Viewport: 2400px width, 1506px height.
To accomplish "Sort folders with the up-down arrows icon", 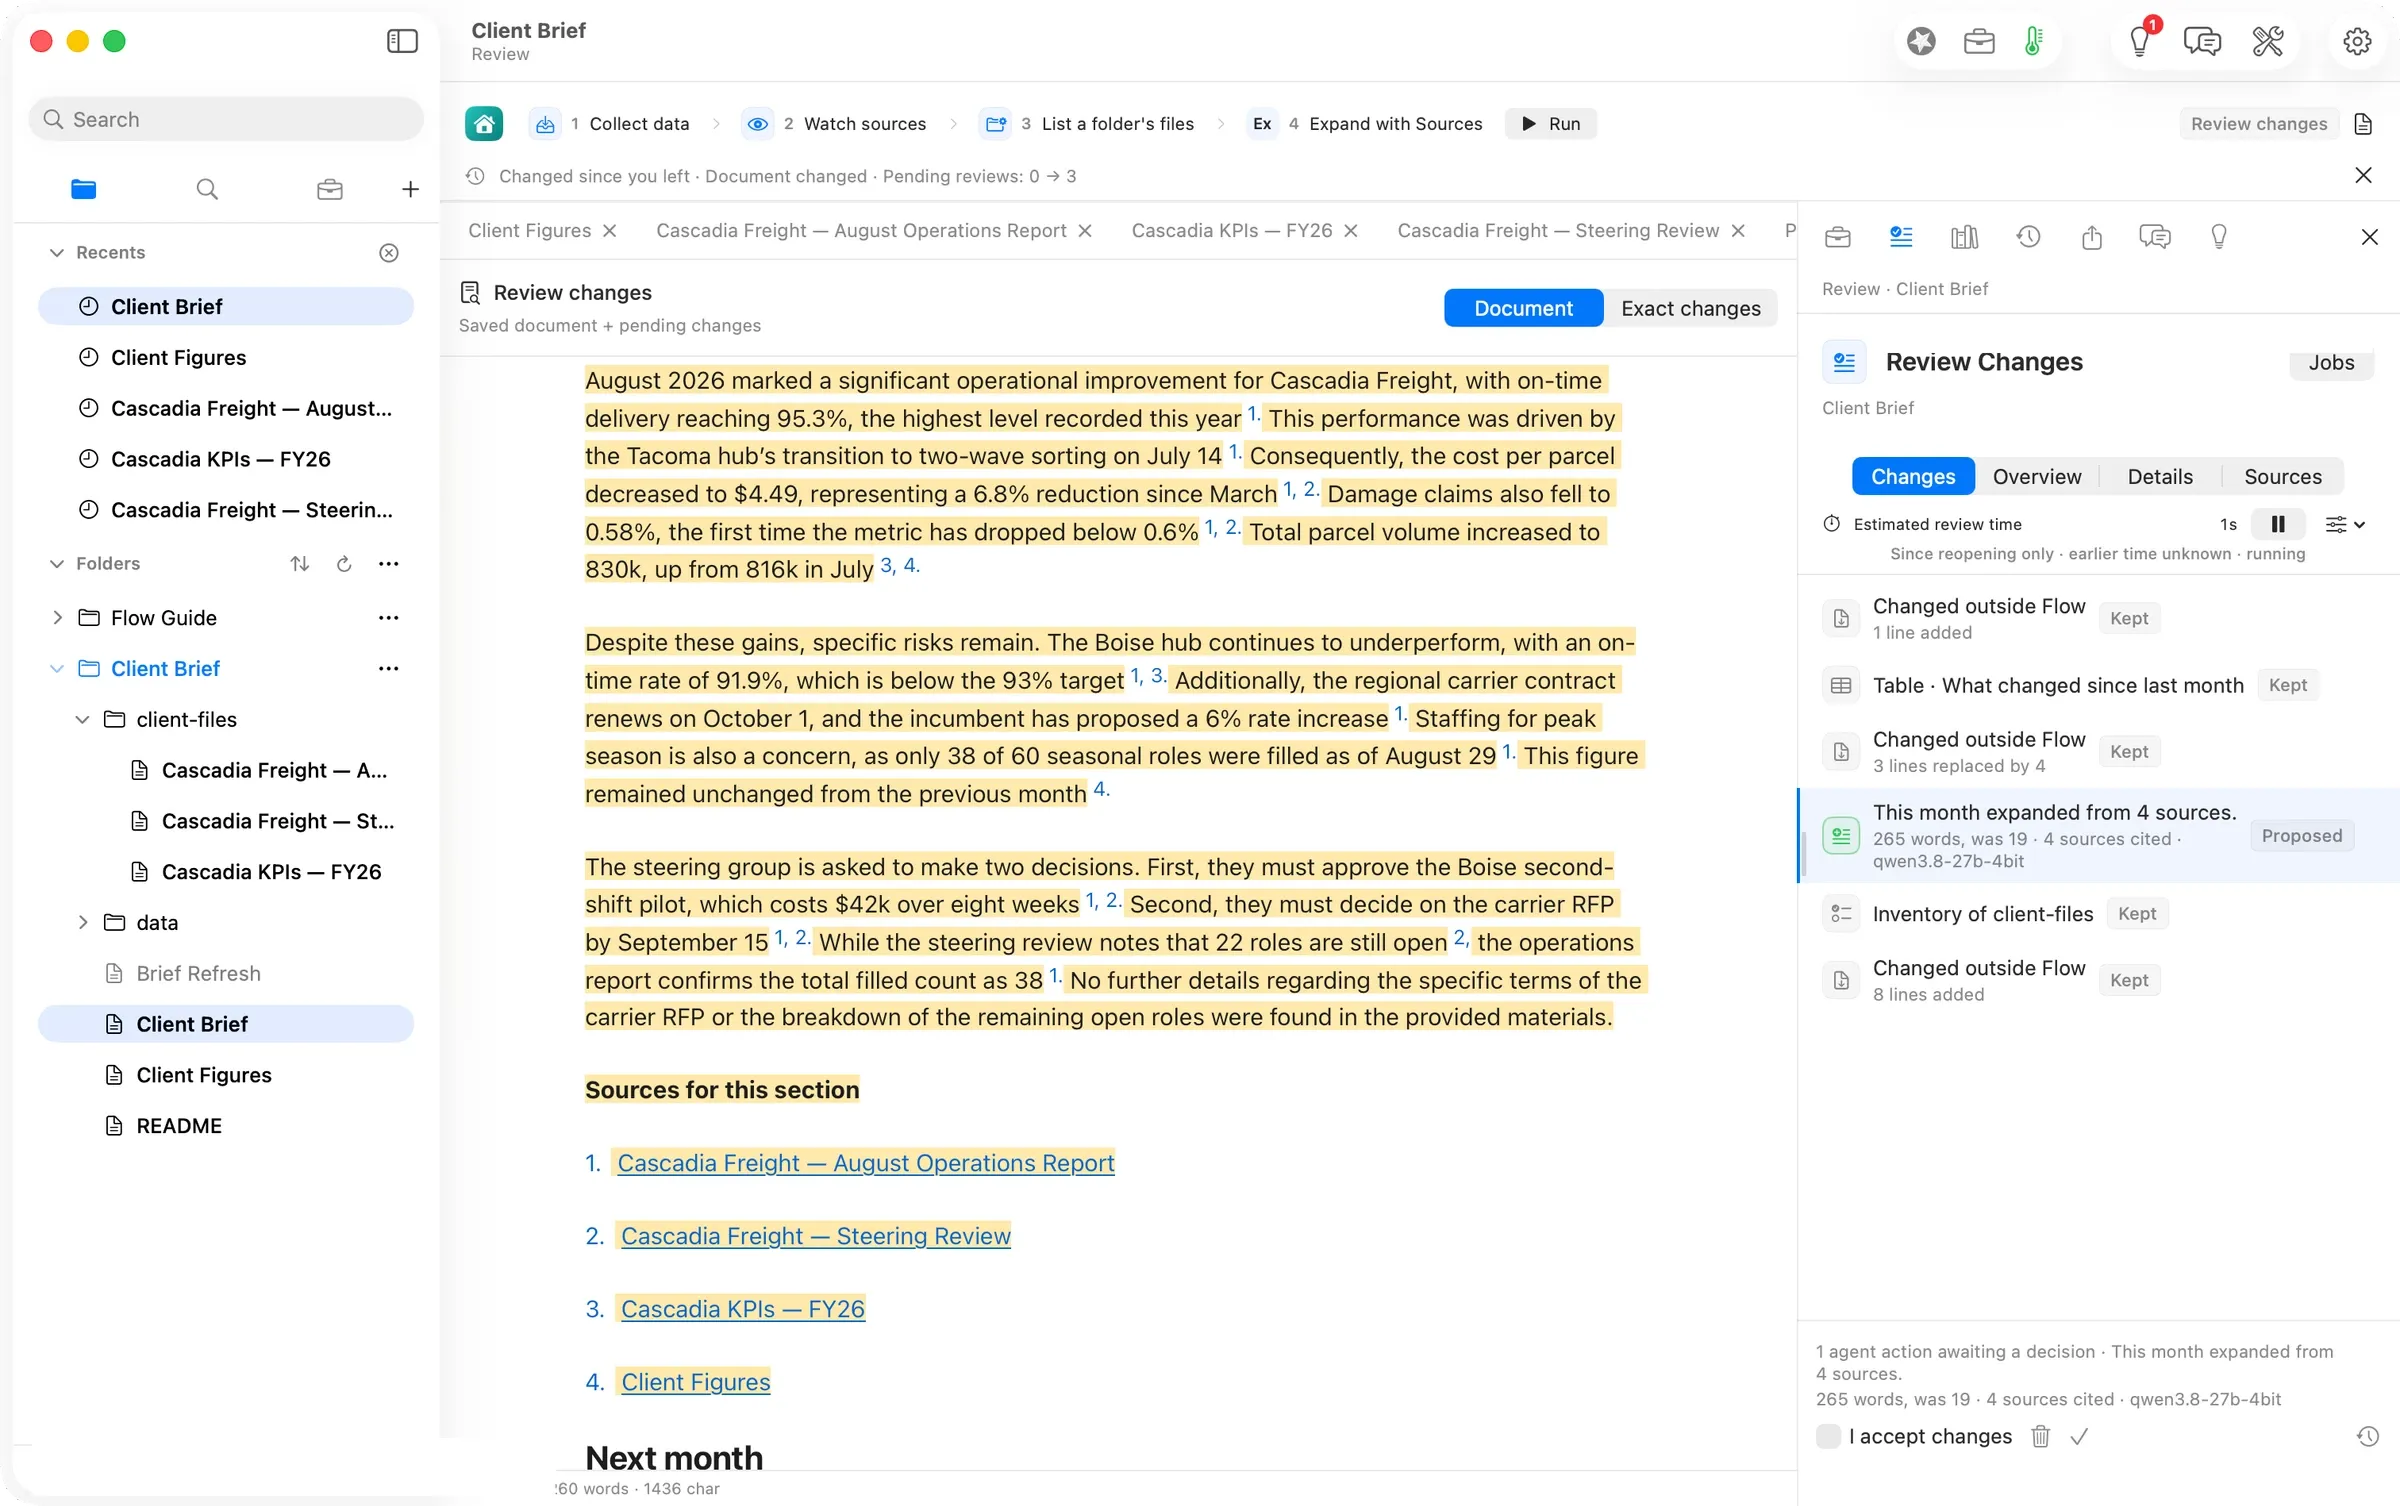I will (x=299, y=564).
